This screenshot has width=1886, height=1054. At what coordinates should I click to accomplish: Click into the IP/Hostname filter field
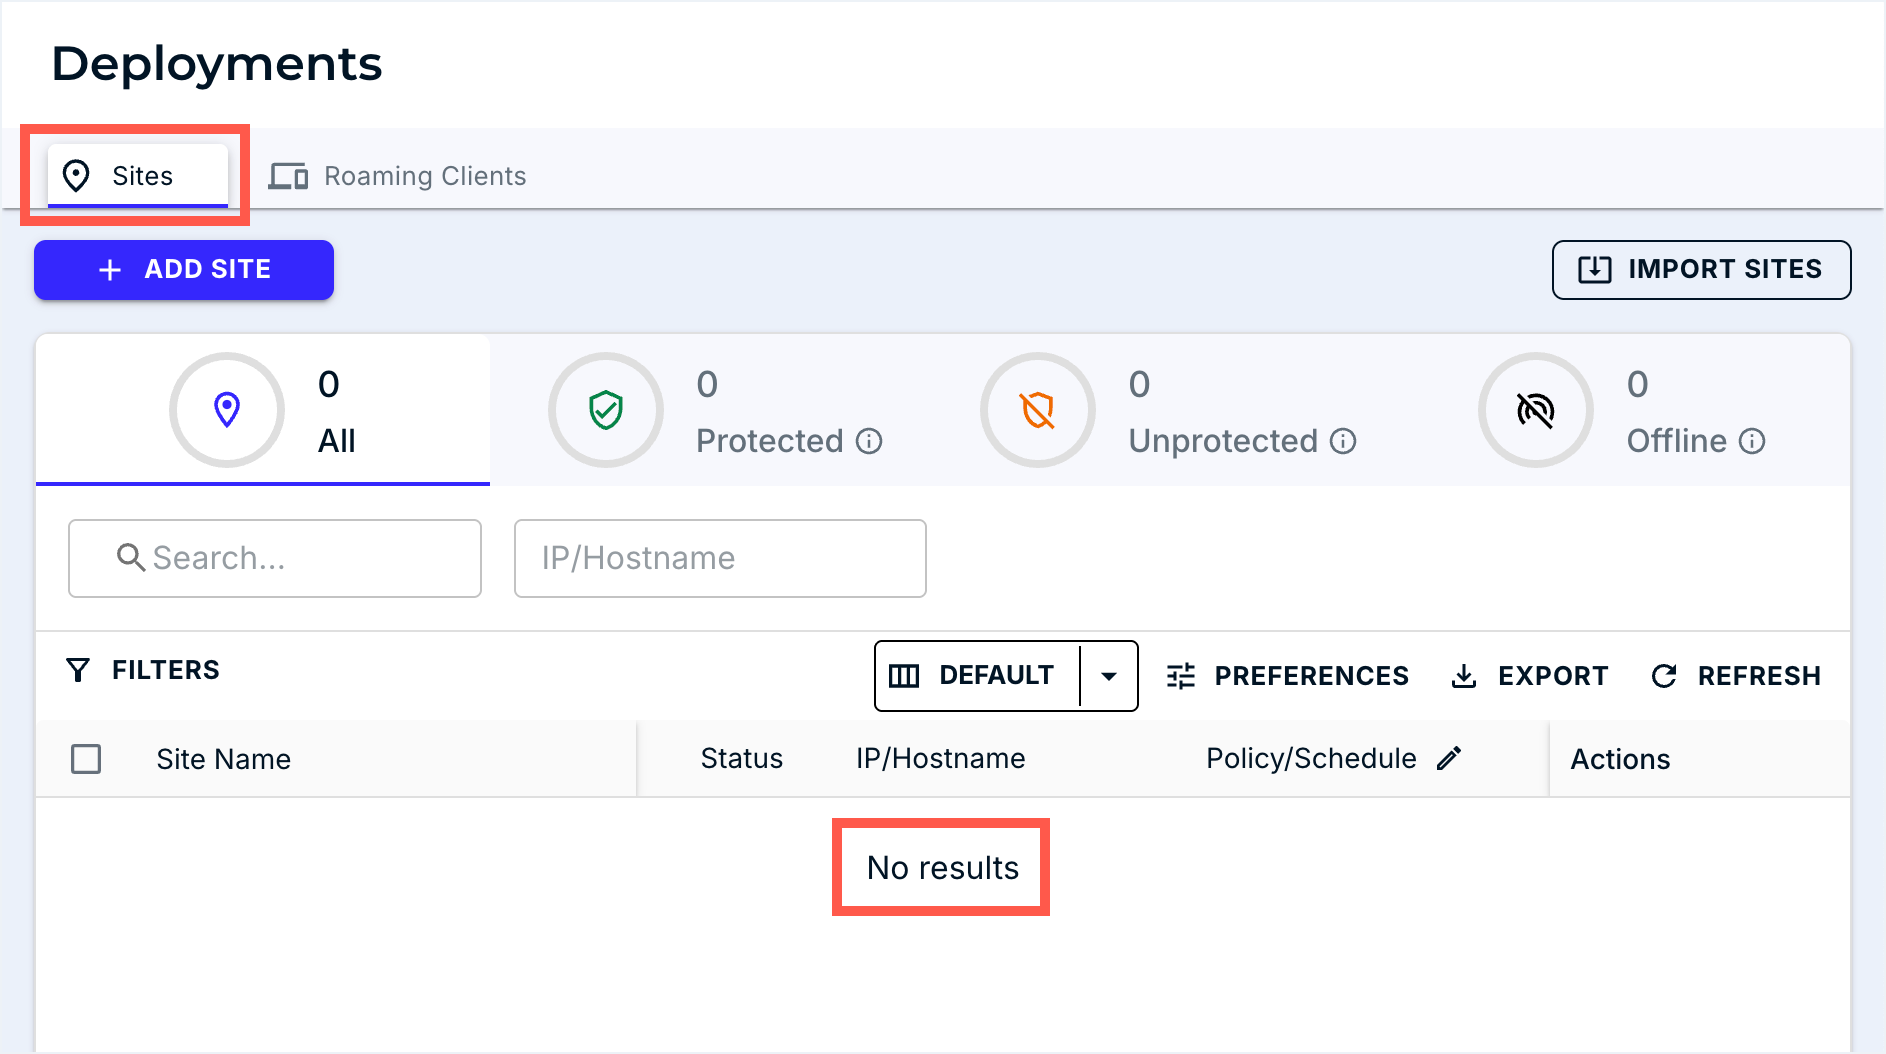[x=719, y=558]
